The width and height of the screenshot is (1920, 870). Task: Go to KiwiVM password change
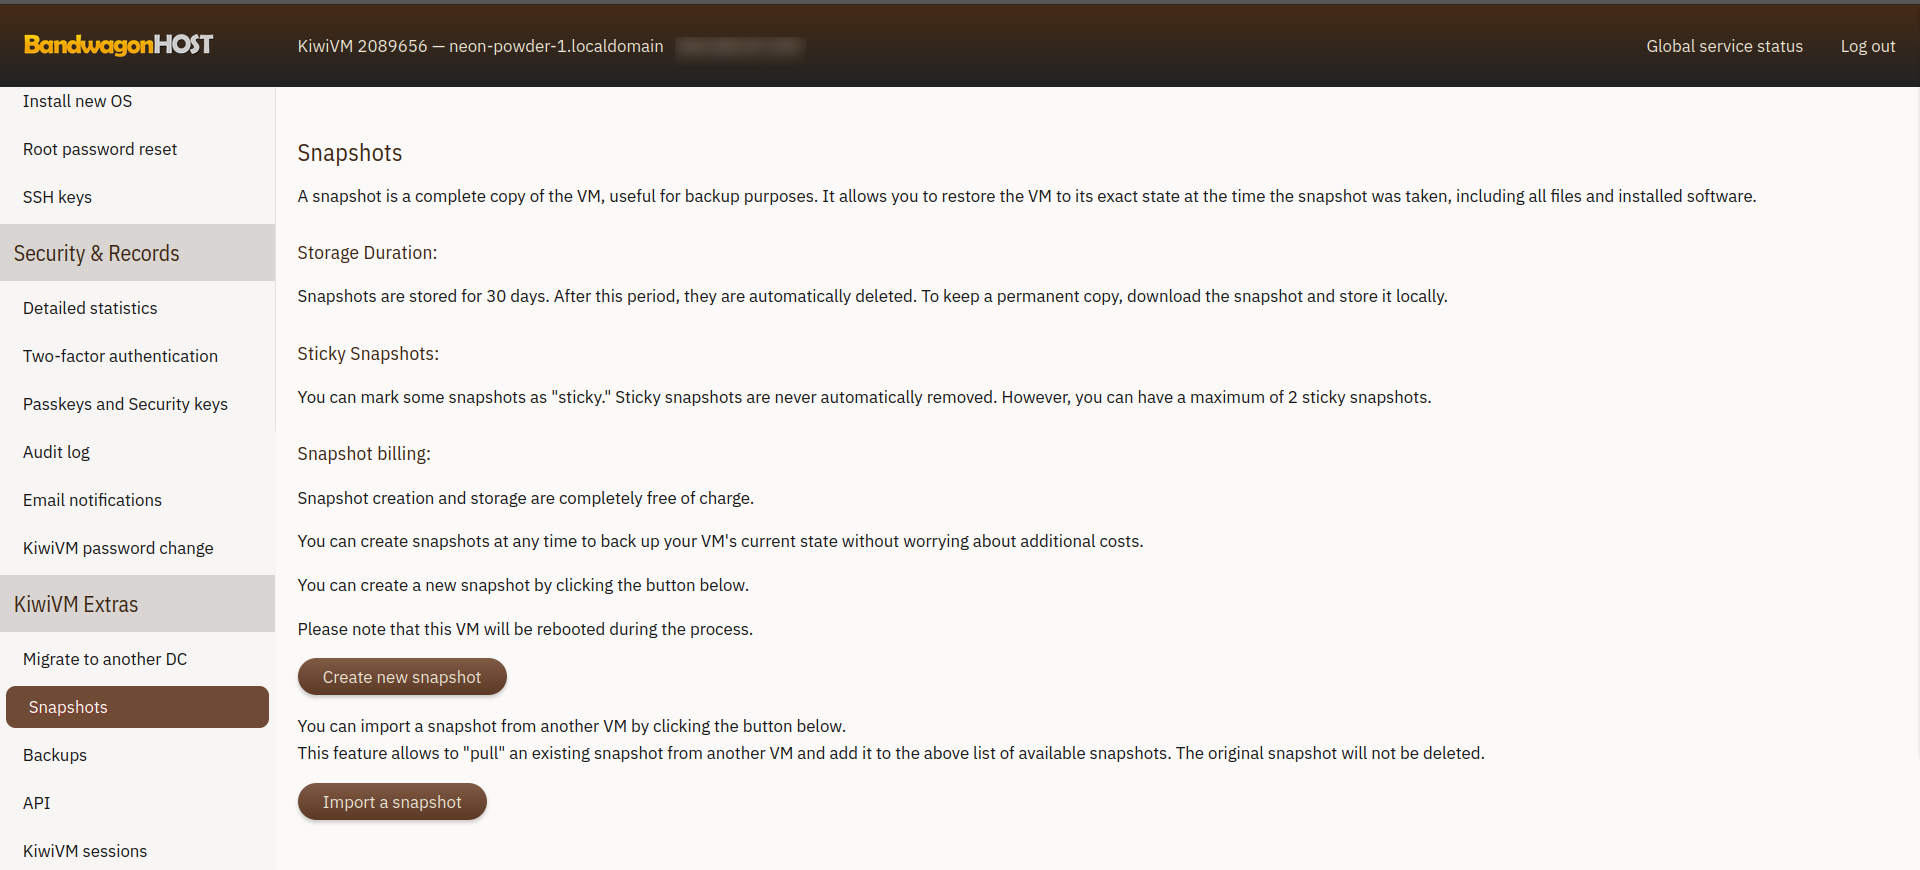coord(118,548)
